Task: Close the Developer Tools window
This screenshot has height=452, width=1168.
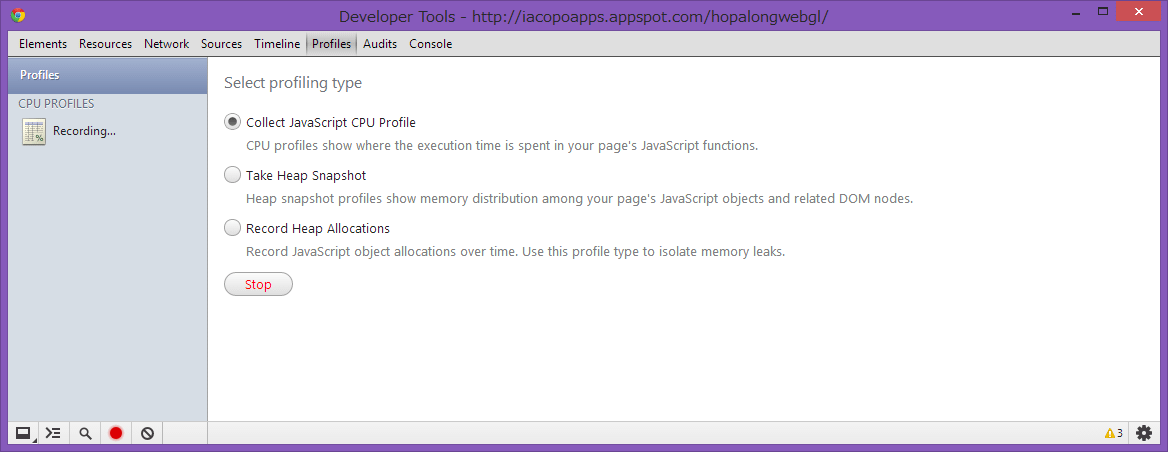Action: point(1140,10)
